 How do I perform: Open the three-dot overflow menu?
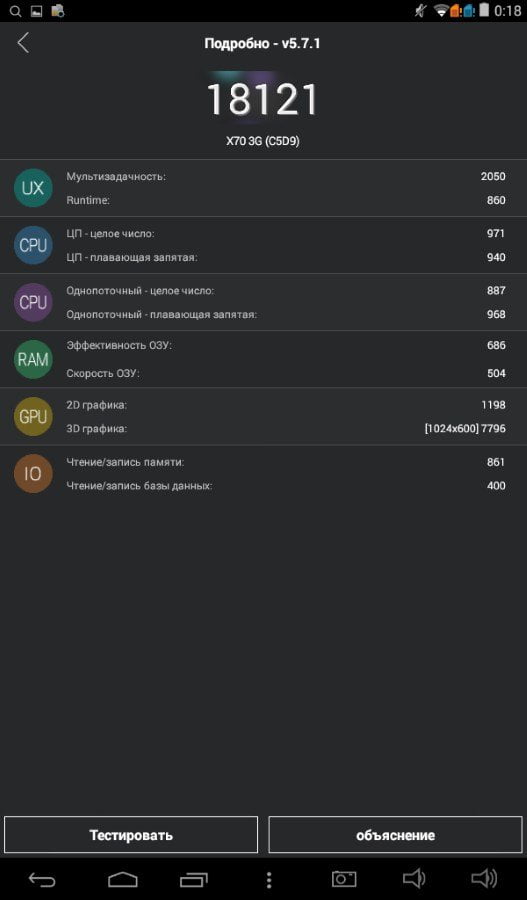pyautogui.click(x=269, y=879)
